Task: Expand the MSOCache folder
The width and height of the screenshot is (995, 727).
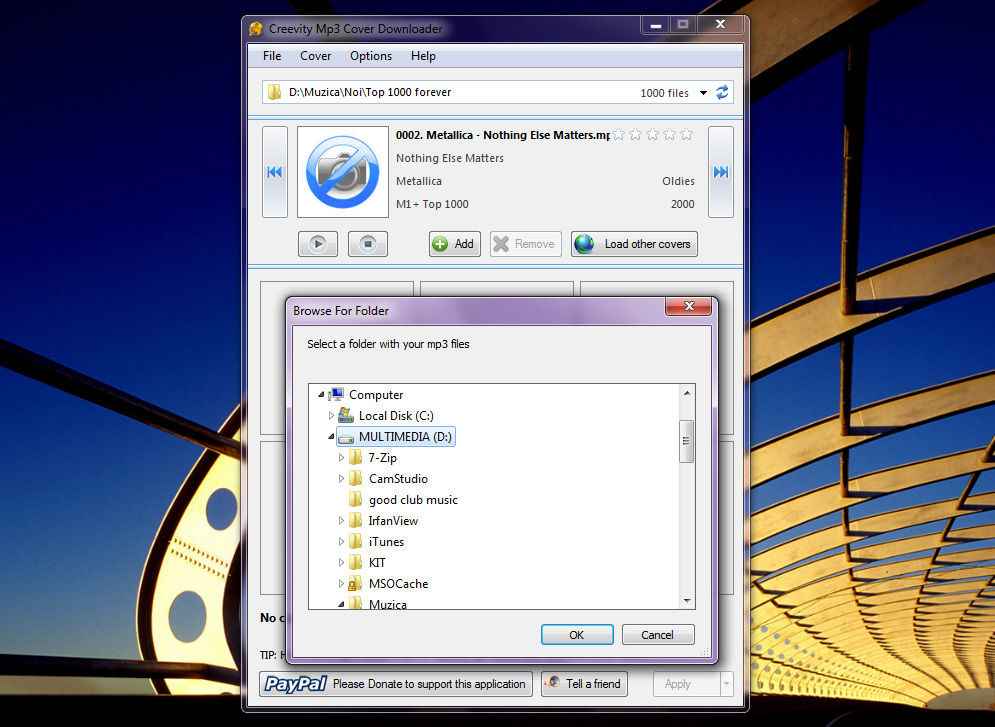Action: click(341, 584)
